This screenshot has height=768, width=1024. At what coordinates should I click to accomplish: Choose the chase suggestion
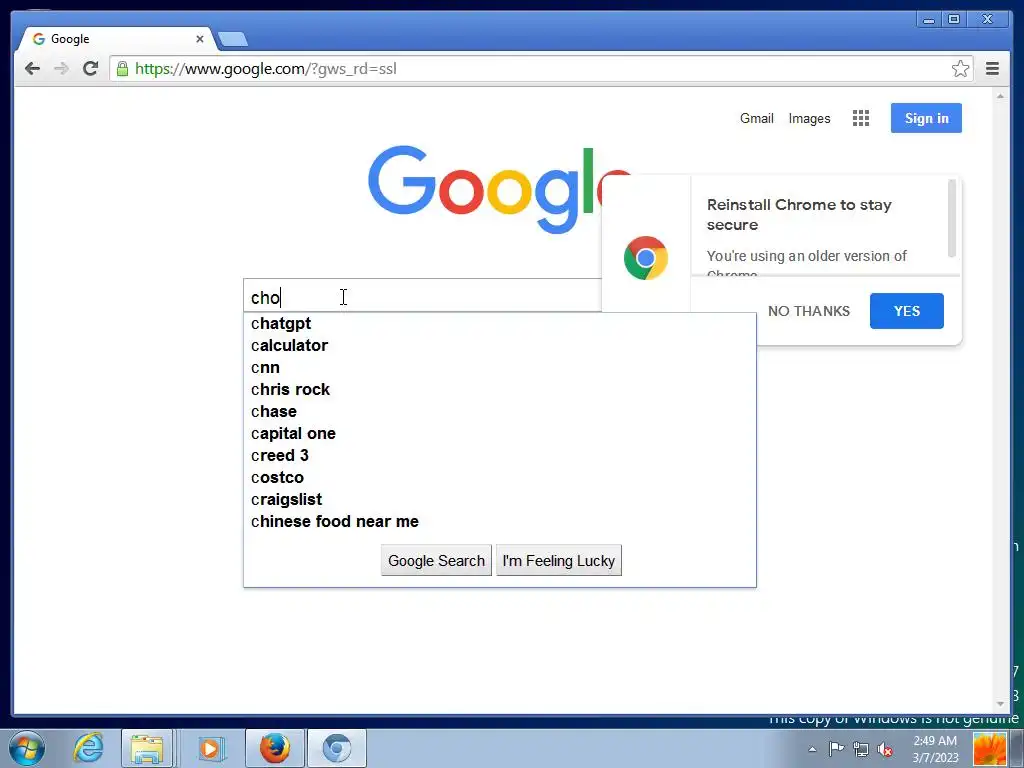[500, 411]
